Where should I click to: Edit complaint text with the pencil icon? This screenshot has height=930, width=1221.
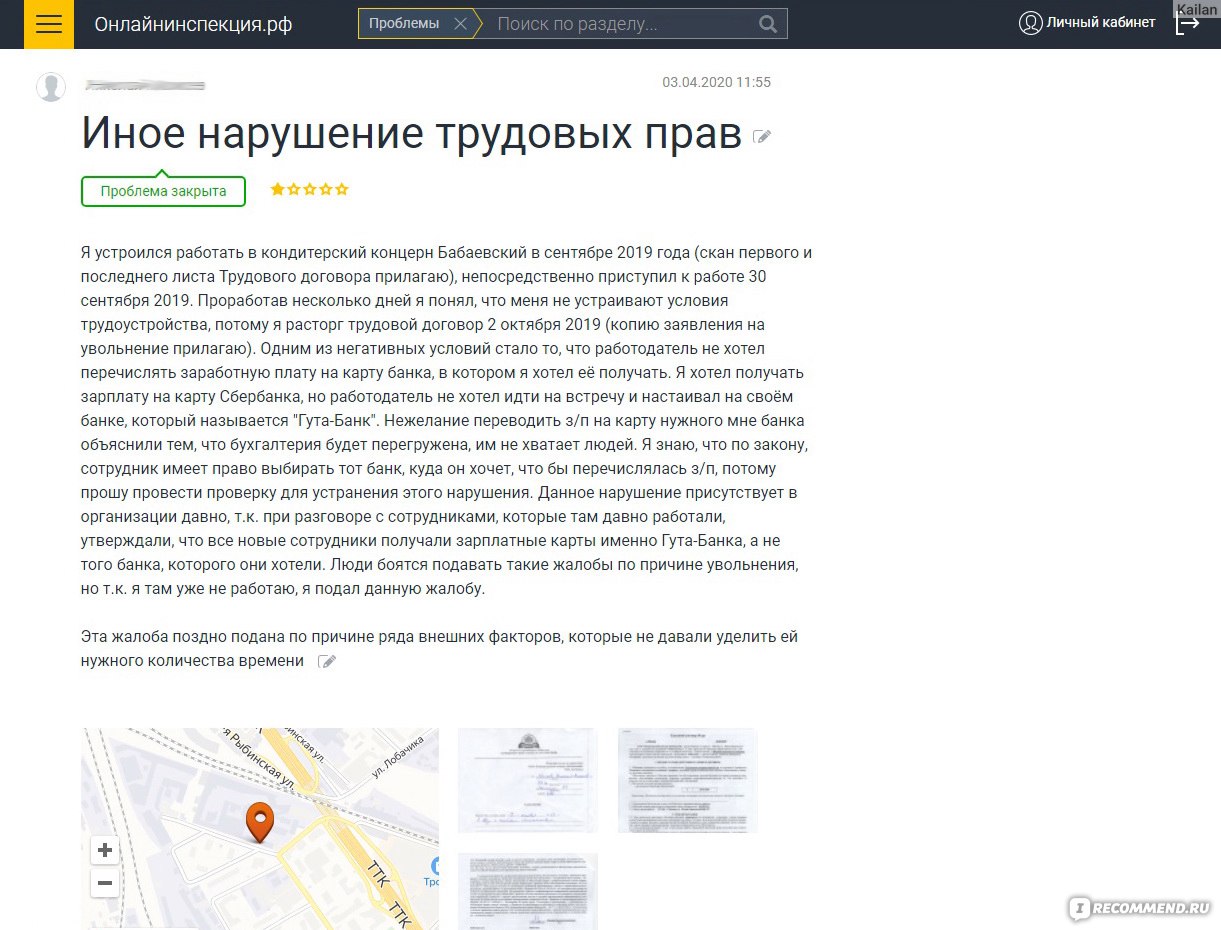coord(327,661)
